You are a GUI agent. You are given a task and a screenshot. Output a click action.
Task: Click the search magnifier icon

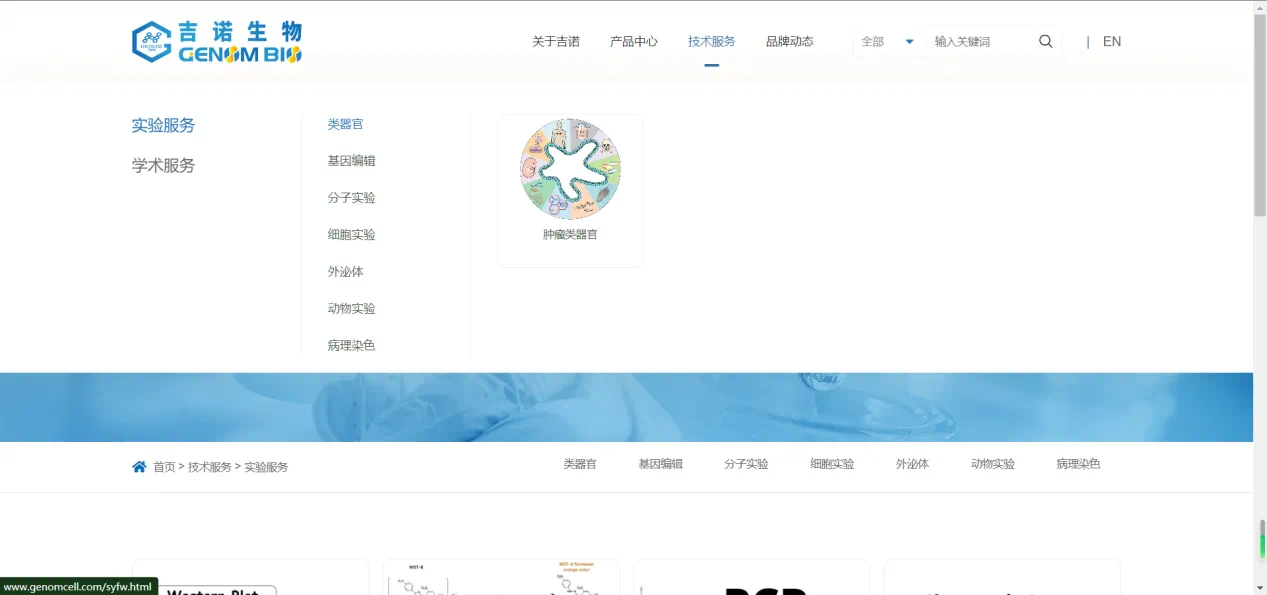coord(1046,42)
